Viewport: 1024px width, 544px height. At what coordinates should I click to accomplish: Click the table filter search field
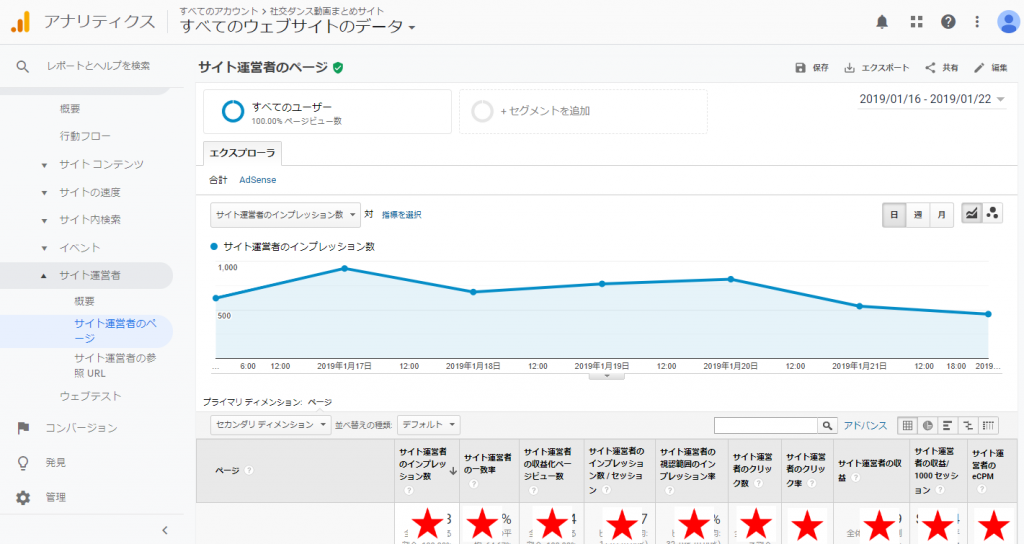click(766, 425)
